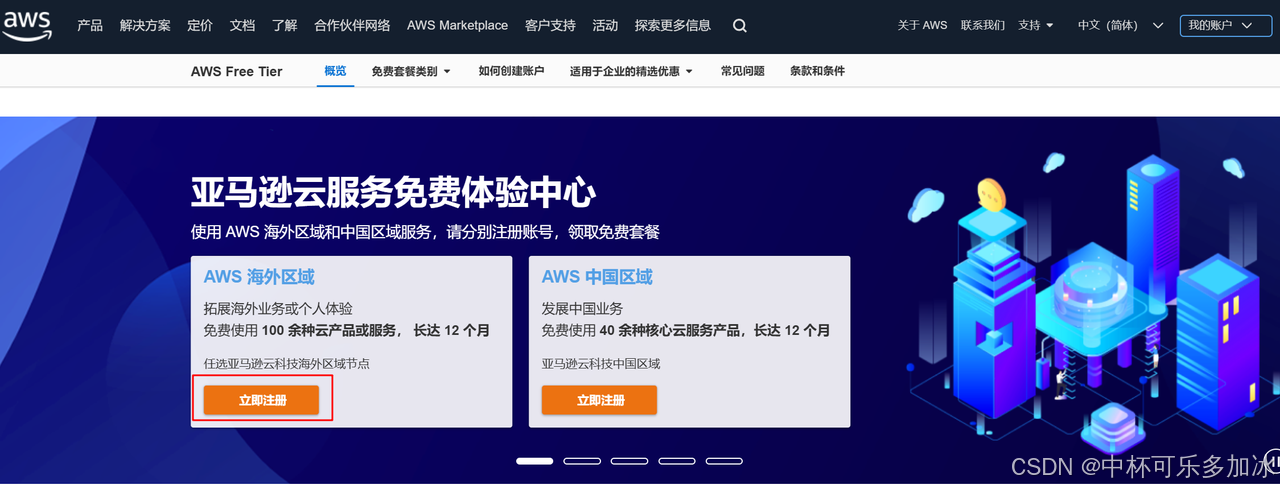Open the 活动 menu item
Screen dimensions: 1280x489
click(x=605, y=26)
